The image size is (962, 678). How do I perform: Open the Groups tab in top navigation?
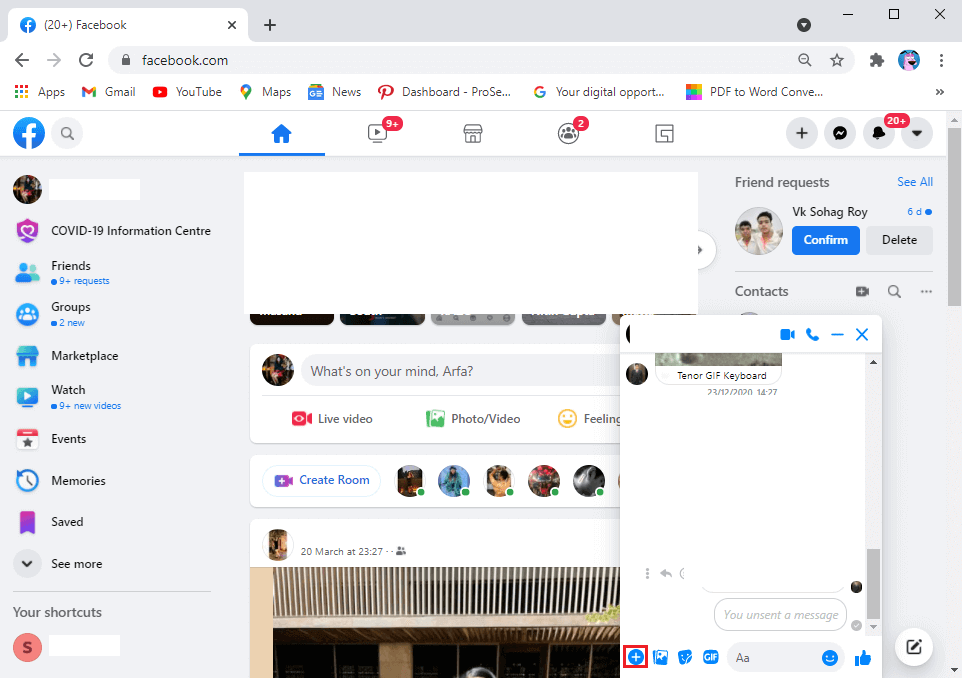tap(569, 133)
